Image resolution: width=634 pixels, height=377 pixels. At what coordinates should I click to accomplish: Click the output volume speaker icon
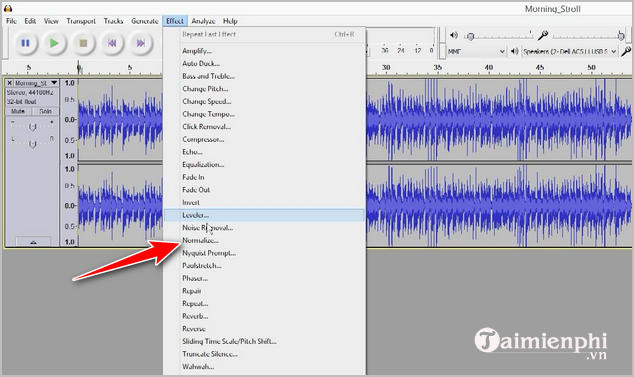(454, 36)
